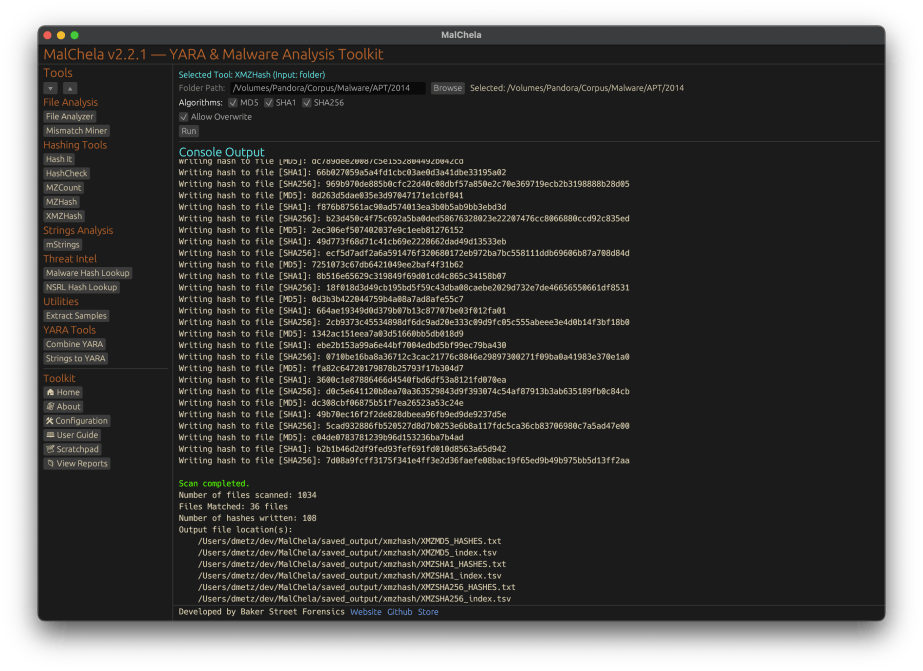Open the Hash It tool
The height and width of the screenshot is (671, 923).
pos(59,159)
